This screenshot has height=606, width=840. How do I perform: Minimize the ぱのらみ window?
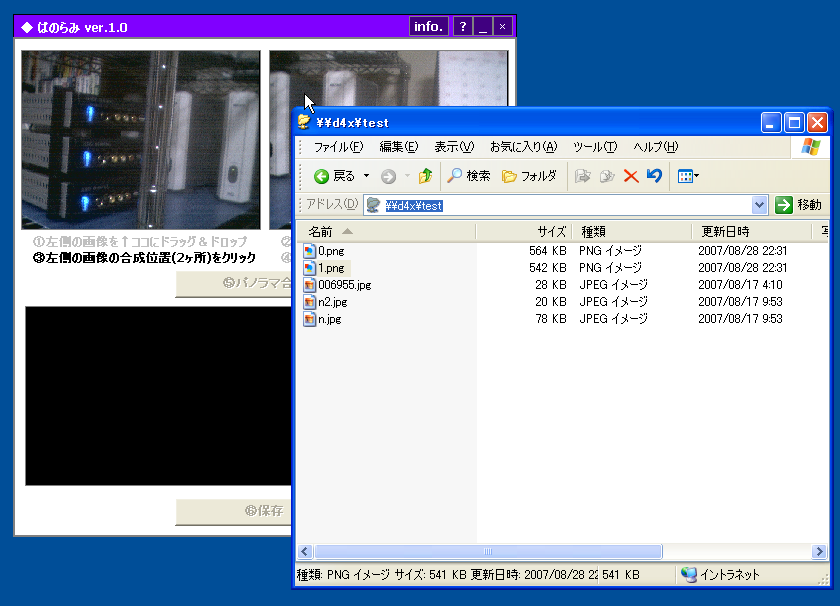pyautogui.click(x=483, y=26)
